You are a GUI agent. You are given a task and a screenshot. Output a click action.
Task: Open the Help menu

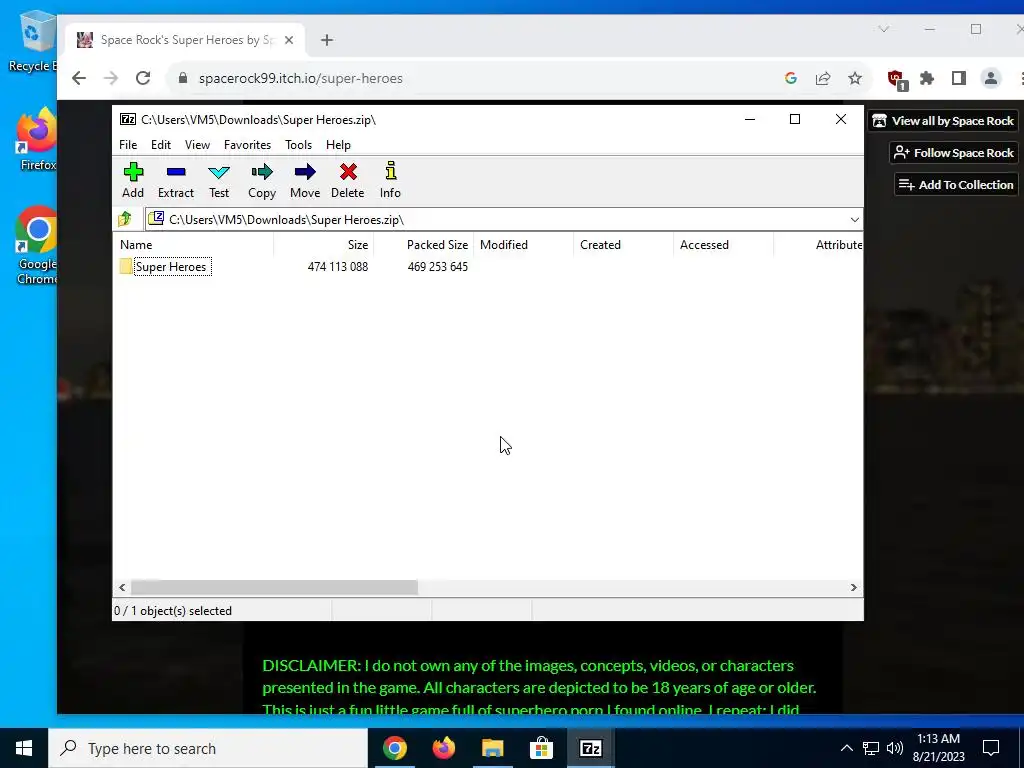338,145
